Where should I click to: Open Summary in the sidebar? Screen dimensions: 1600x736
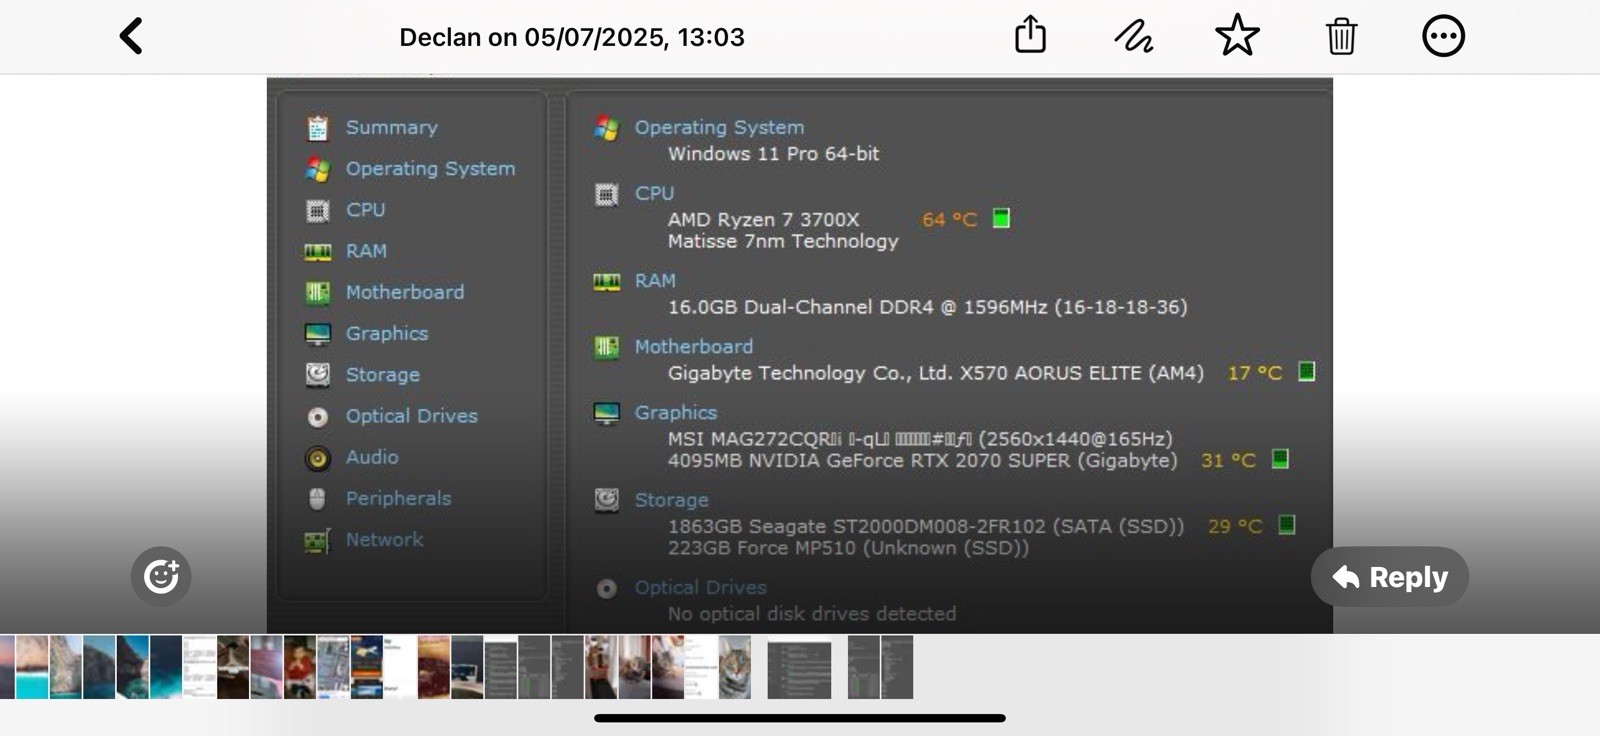coord(392,128)
